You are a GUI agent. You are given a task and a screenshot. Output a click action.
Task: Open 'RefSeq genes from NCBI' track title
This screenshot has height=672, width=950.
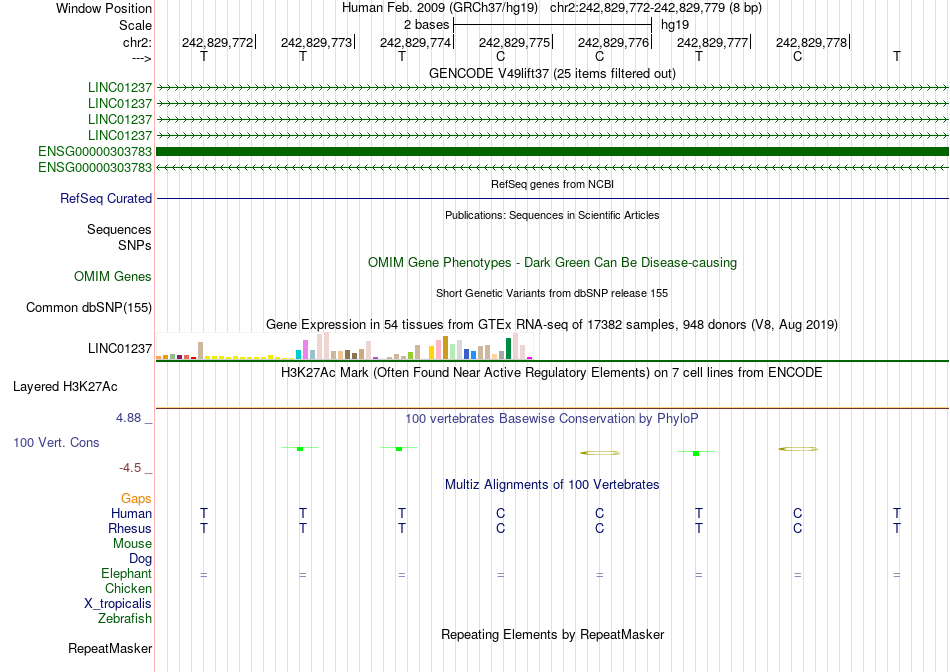point(552,184)
